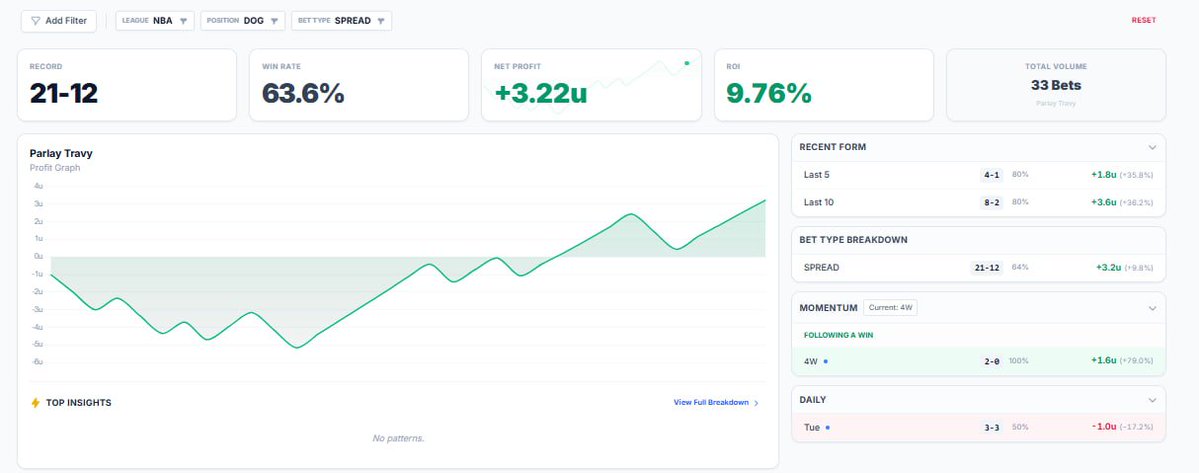This screenshot has width=1199, height=473.
Task: Click the Add Filter button
Action: click(x=59, y=21)
